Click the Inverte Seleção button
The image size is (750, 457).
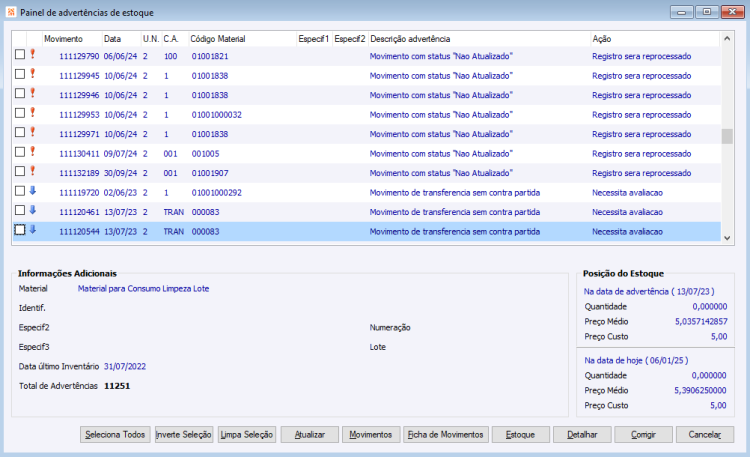click(184, 435)
